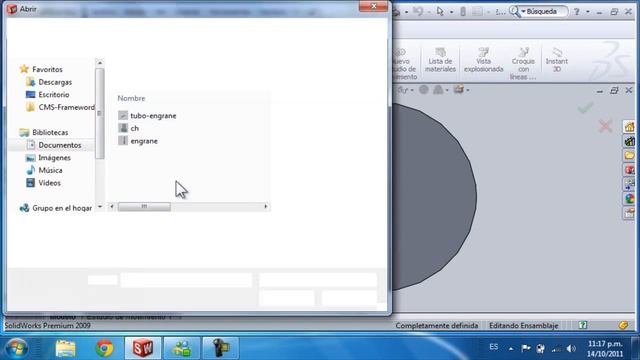The height and width of the screenshot is (360, 640).
Task: Select Grupo en el hogar
Action: click(56, 208)
